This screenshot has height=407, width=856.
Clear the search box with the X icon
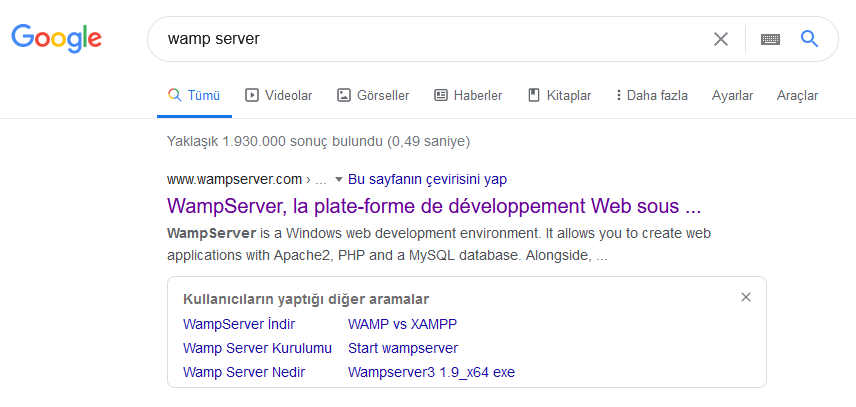pyautogui.click(x=721, y=39)
